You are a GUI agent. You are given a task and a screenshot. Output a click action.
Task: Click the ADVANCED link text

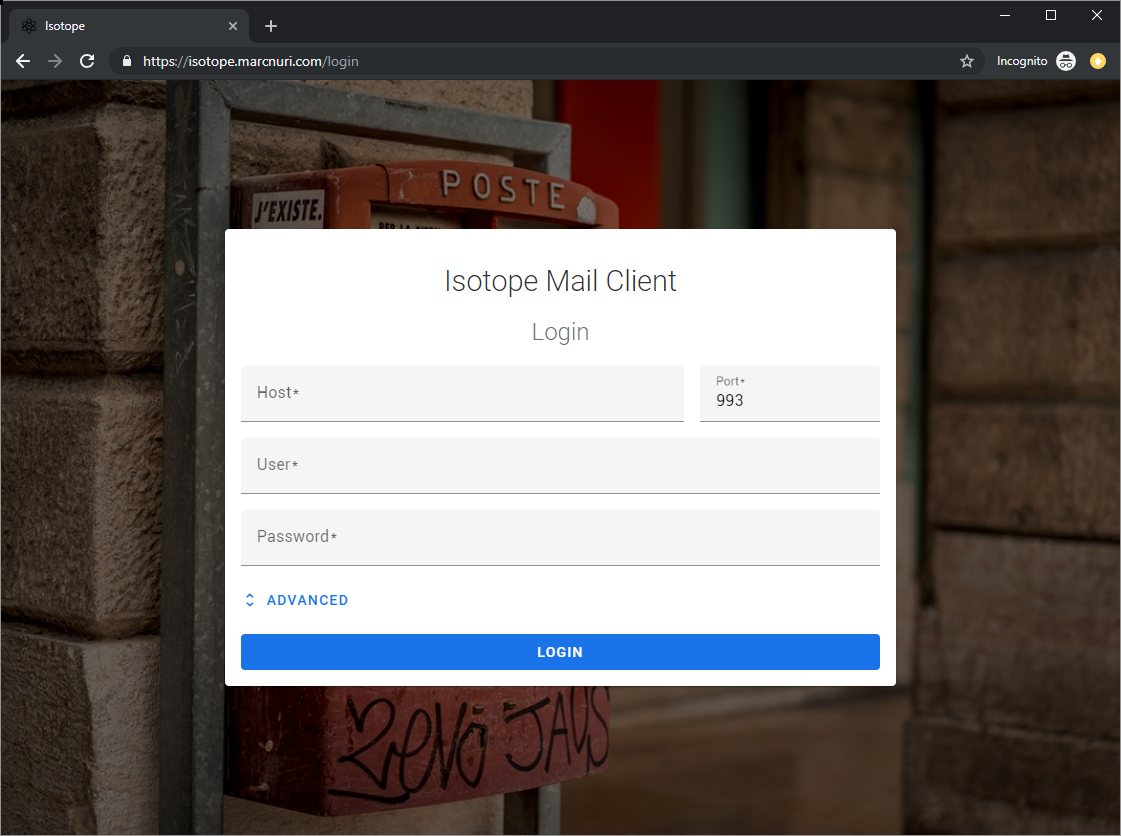point(307,599)
